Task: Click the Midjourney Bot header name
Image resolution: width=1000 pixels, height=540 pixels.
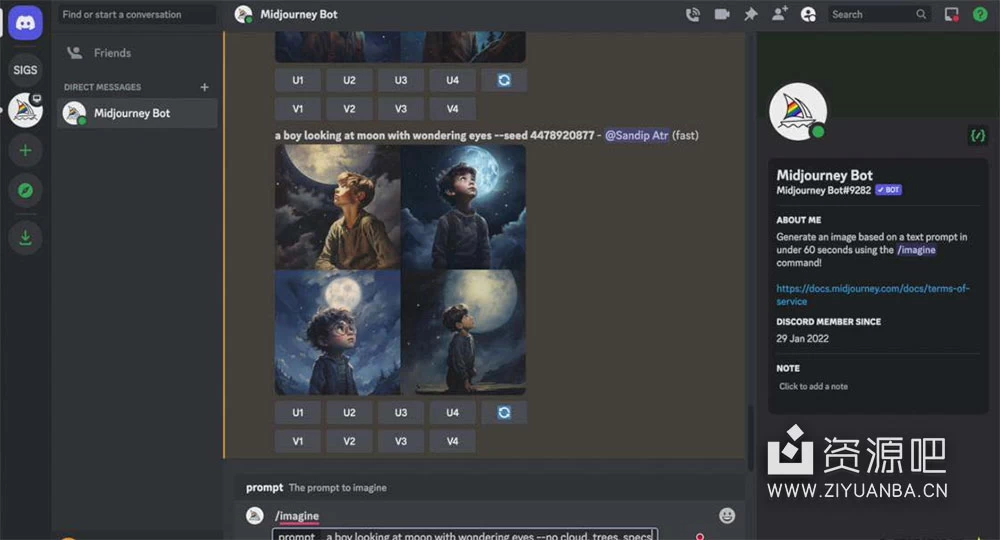Action: [x=298, y=15]
